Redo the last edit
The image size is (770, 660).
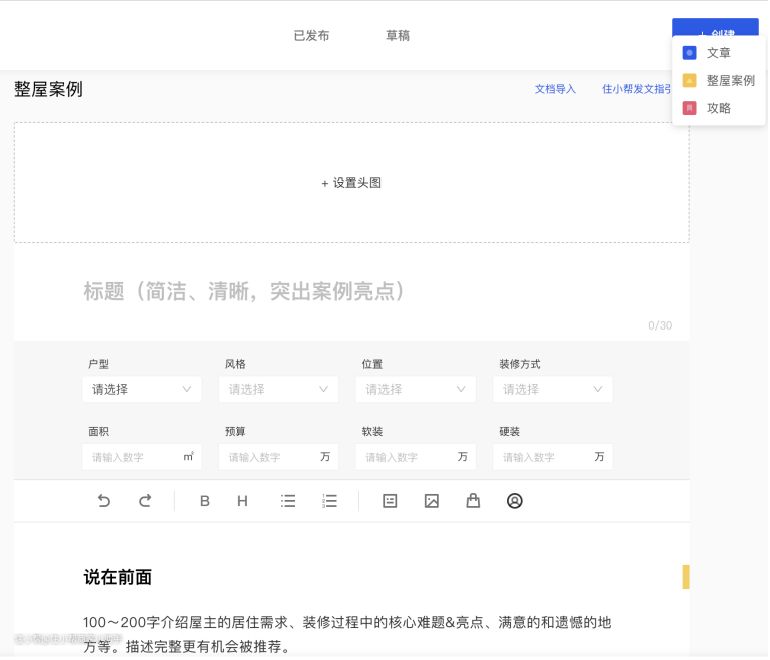[145, 502]
